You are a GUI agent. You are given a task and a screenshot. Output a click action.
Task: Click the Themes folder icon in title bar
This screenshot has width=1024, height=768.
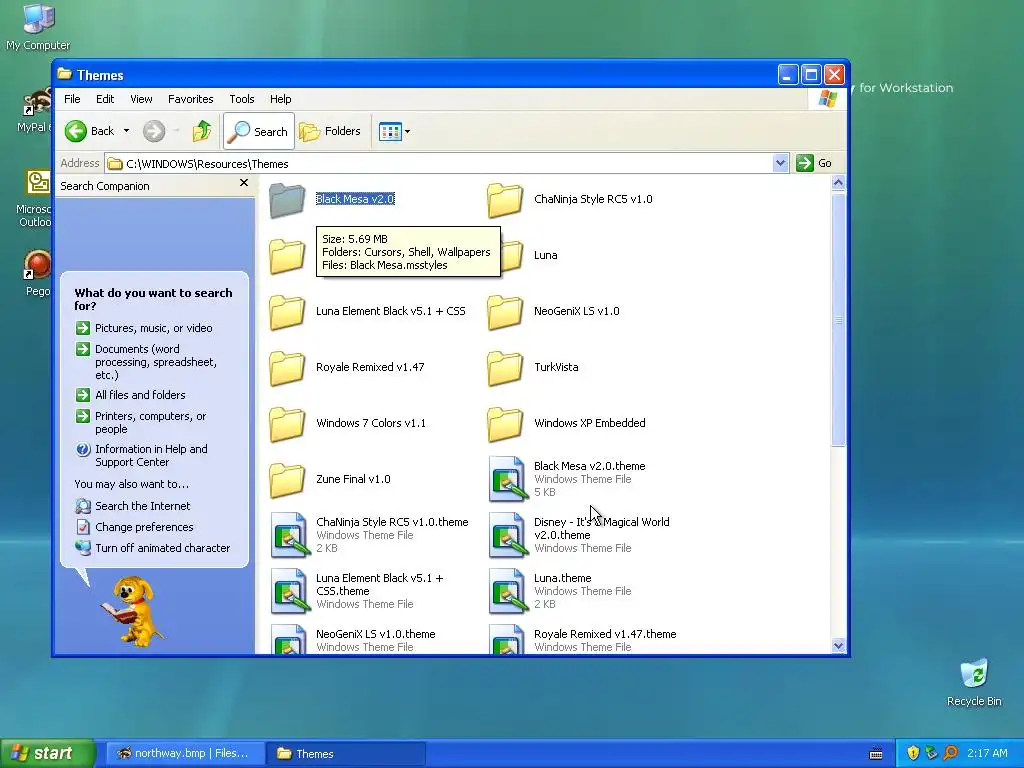(x=64, y=74)
